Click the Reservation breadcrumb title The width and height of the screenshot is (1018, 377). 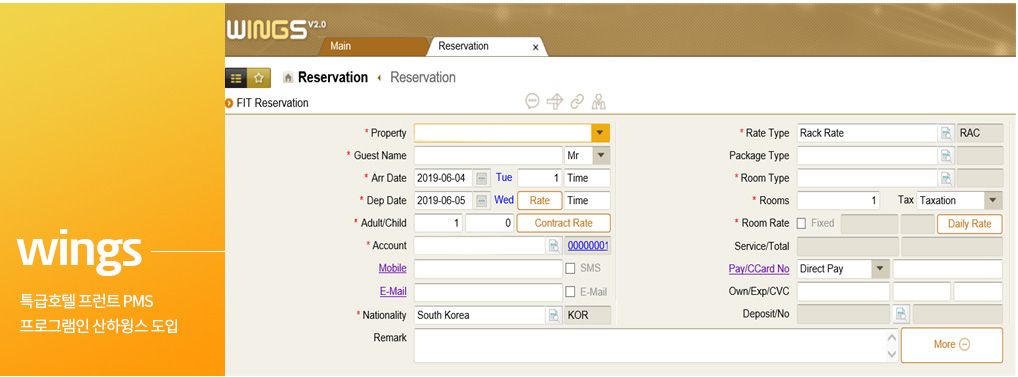(x=332, y=78)
